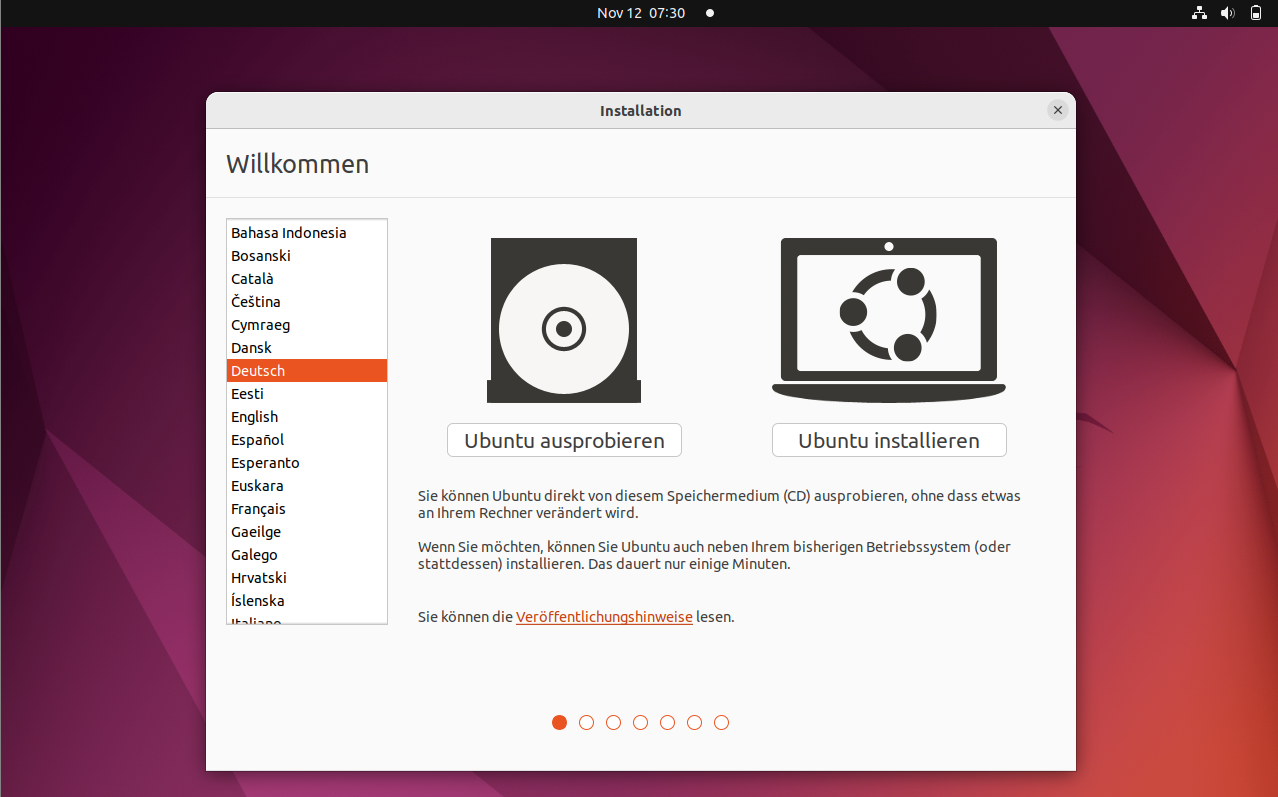The image size is (1278, 797).
Task: Click the volume speaker icon in top bar
Action: coord(1228,13)
